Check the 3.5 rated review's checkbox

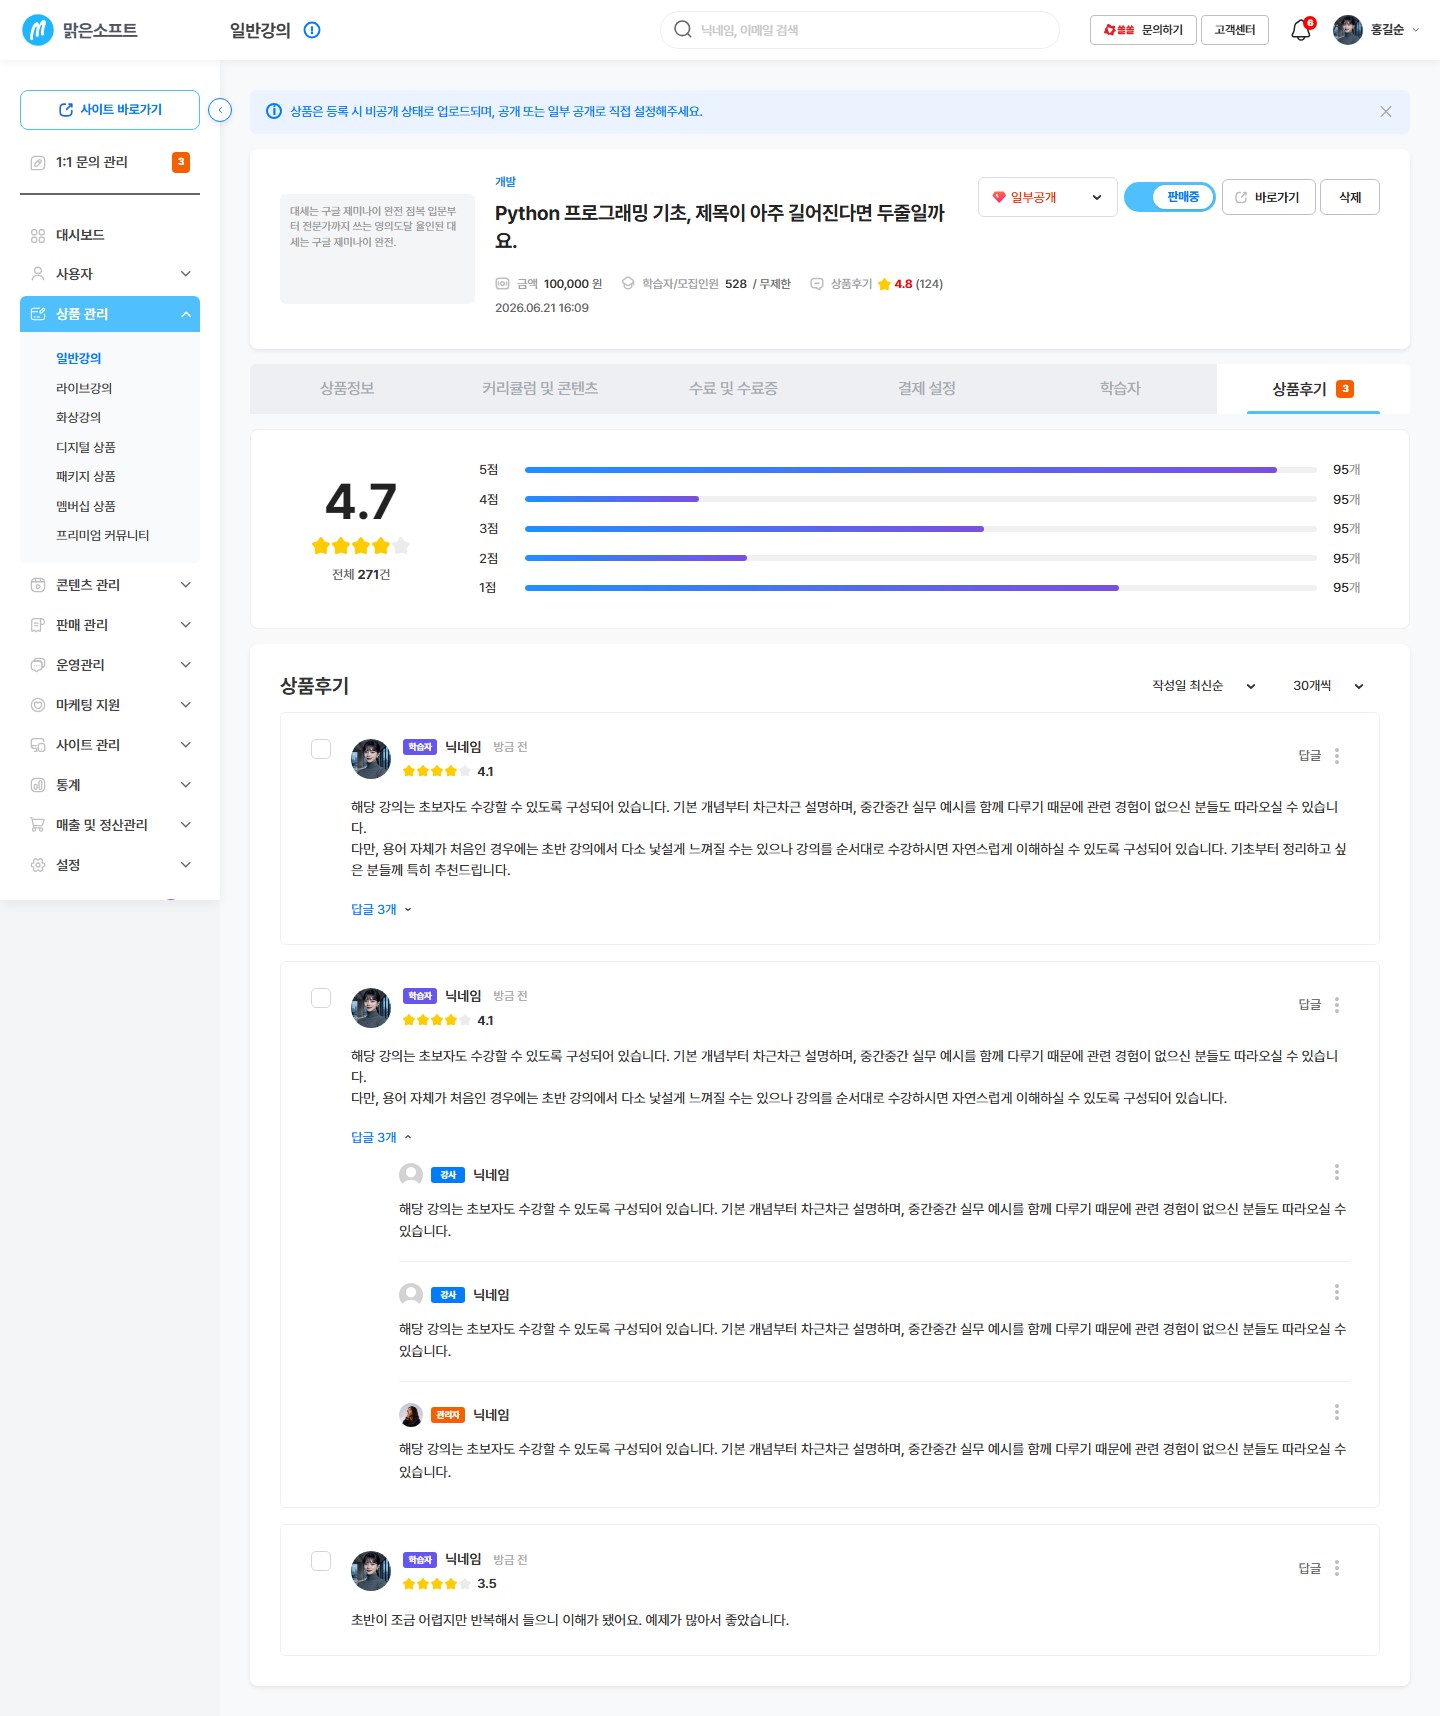click(321, 1561)
